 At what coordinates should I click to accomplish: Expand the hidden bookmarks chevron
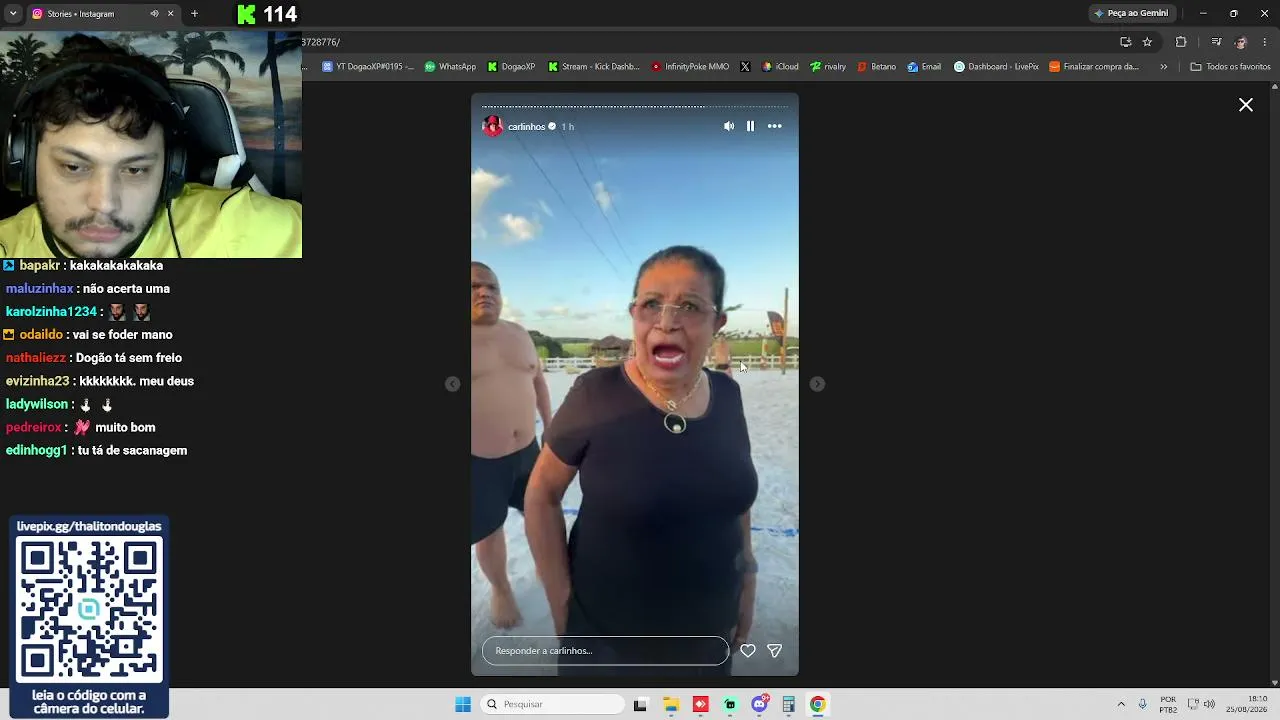[x=1163, y=67]
